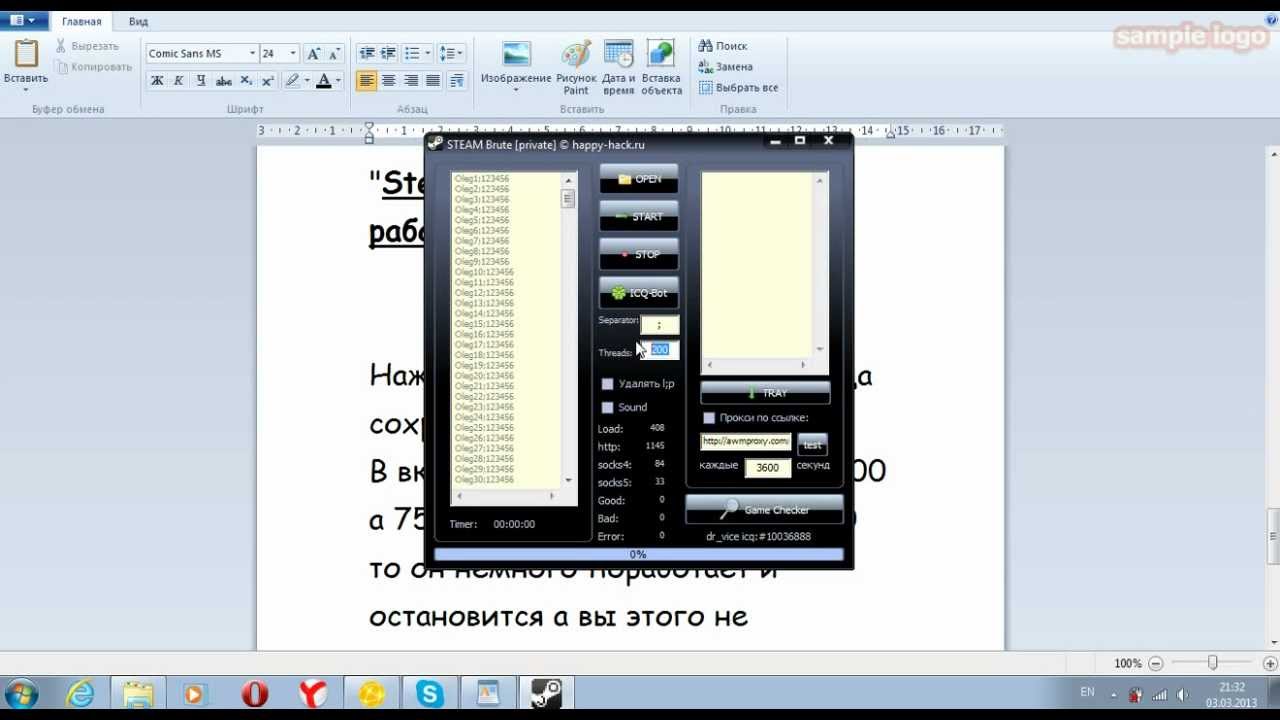Expand the Изображение dropdown arrow
1280x720 pixels.
pos(516,91)
